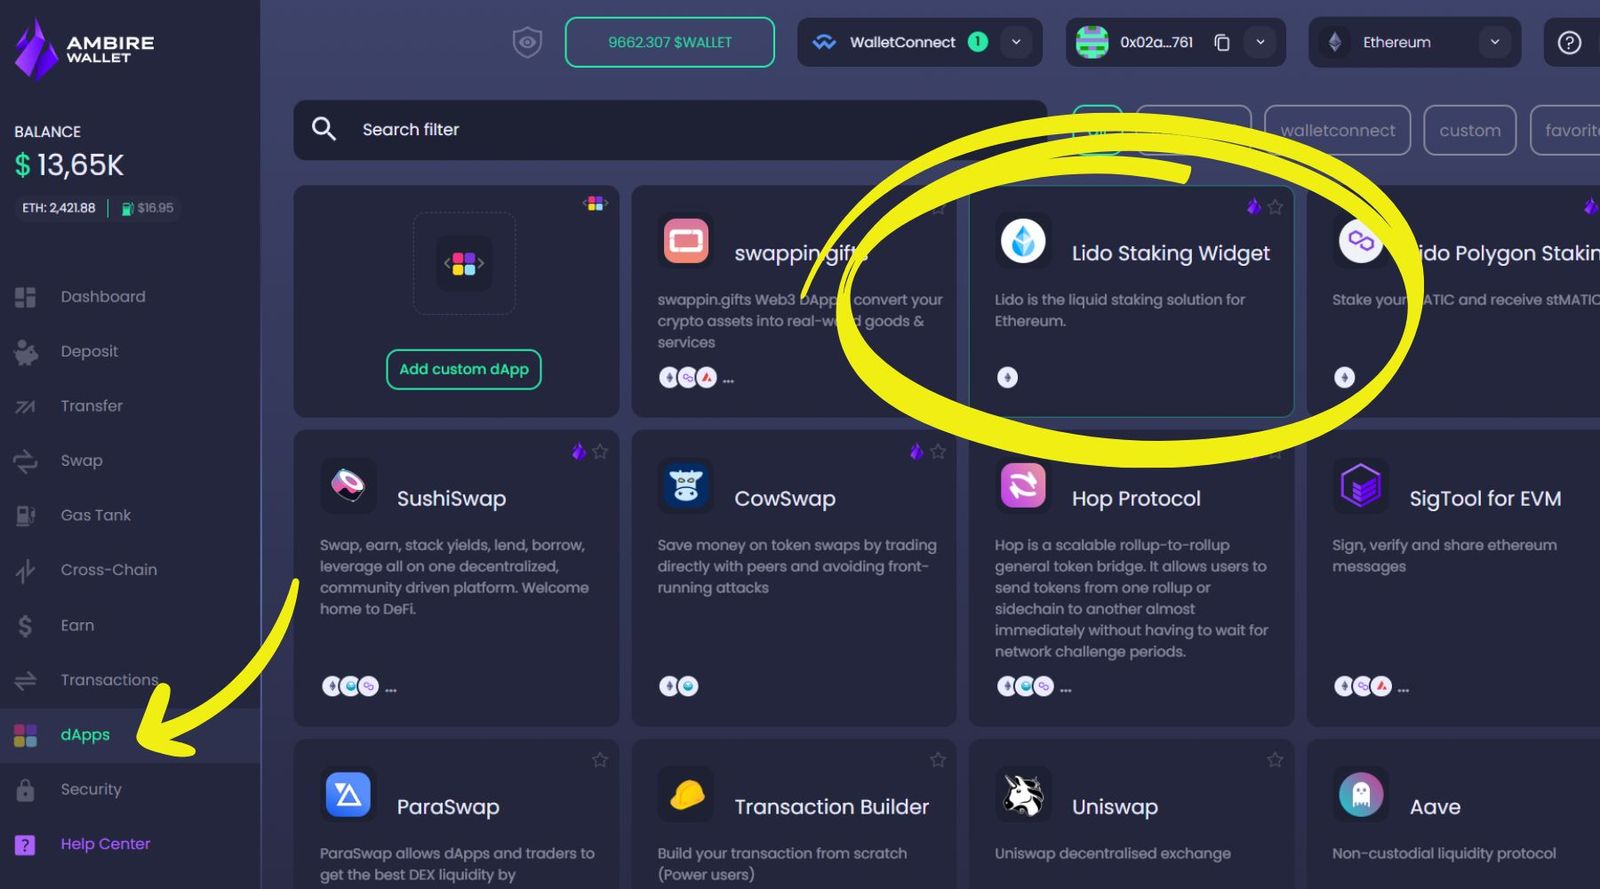View Transactions history

(109, 680)
